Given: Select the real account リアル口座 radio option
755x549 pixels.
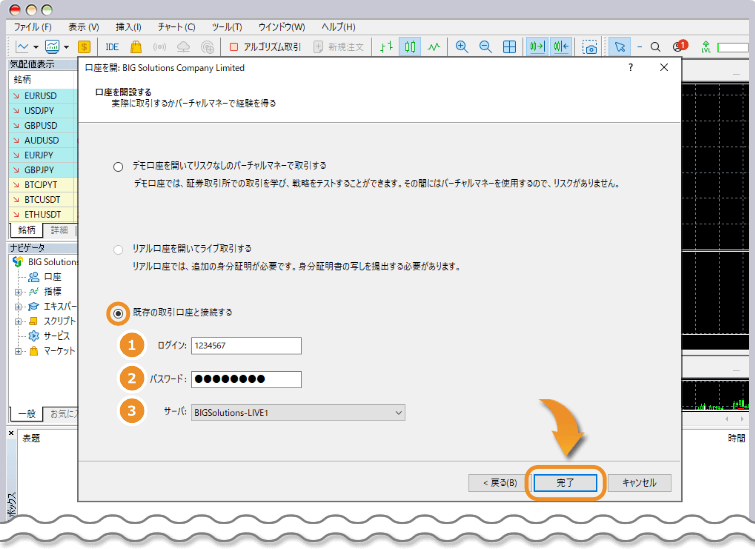Looking at the screenshot, I should click(x=118, y=249).
